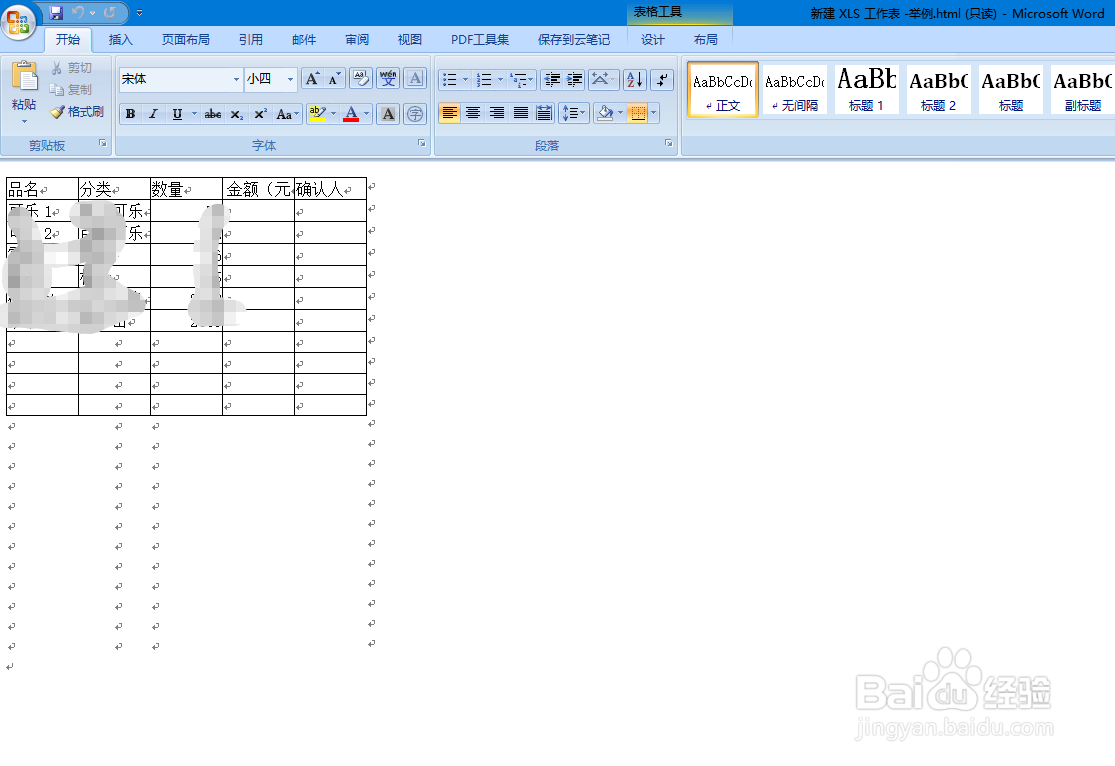Align text left
The height and width of the screenshot is (766, 1115).
(449, 112)
